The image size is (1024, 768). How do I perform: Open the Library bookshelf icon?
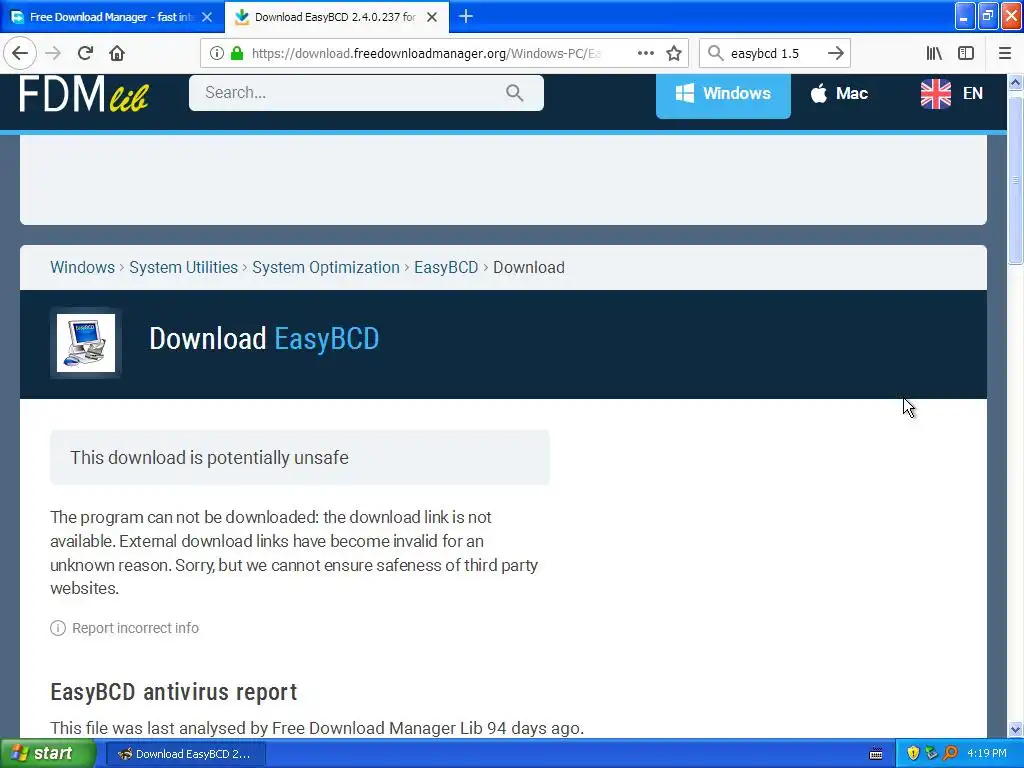click(934, 53)
